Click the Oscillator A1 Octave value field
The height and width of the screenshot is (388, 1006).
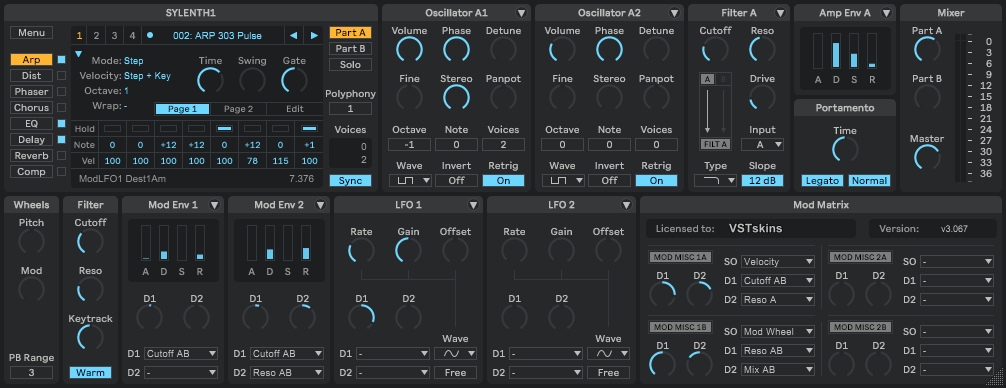[x=409, y=145]
